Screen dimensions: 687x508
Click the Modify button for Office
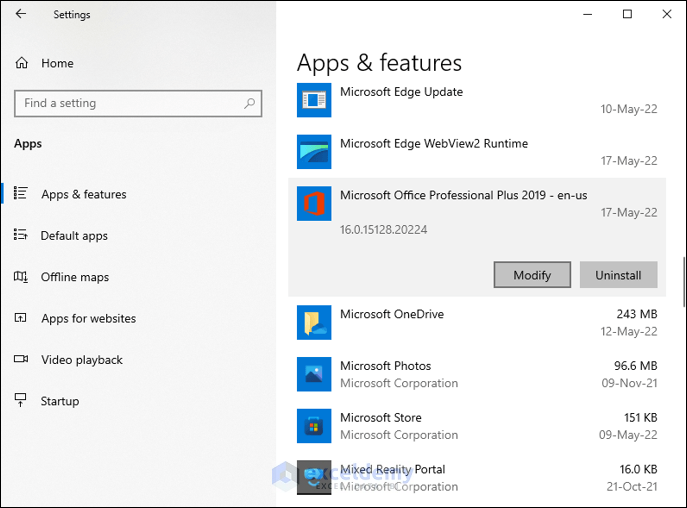coord(532,275)
